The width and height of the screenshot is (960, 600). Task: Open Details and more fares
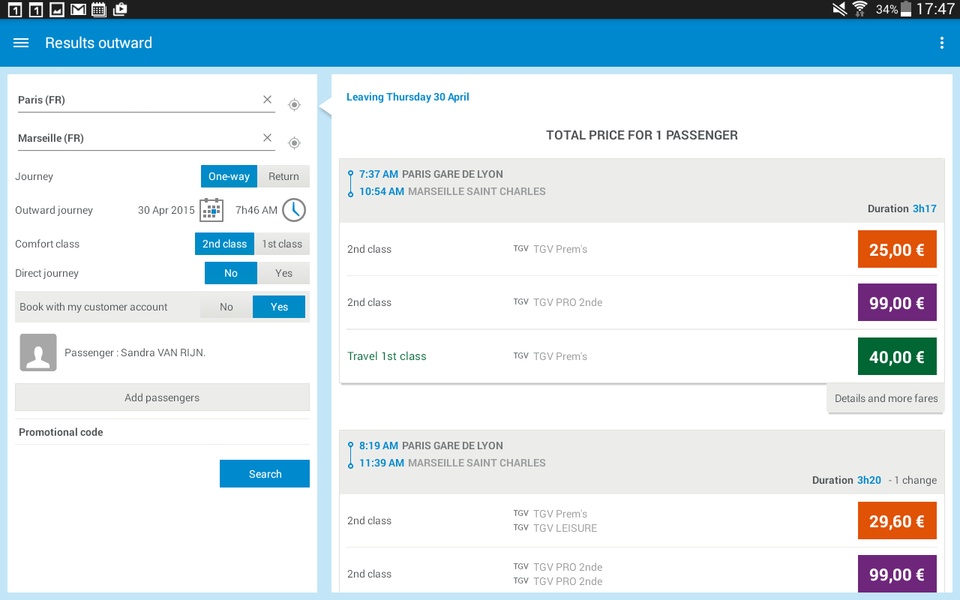point(886,399)
